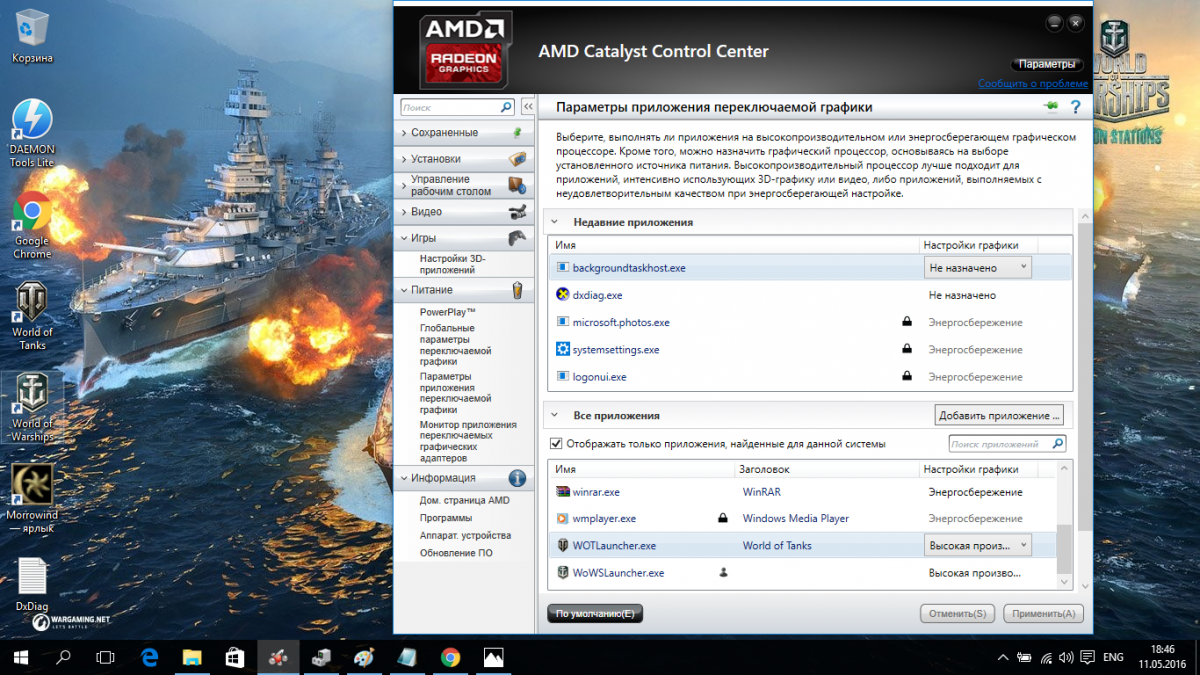This screenshot has height=675, width=1200.
Task: Click the lock icon next to logonui.exe
Action: click(907, 376)
